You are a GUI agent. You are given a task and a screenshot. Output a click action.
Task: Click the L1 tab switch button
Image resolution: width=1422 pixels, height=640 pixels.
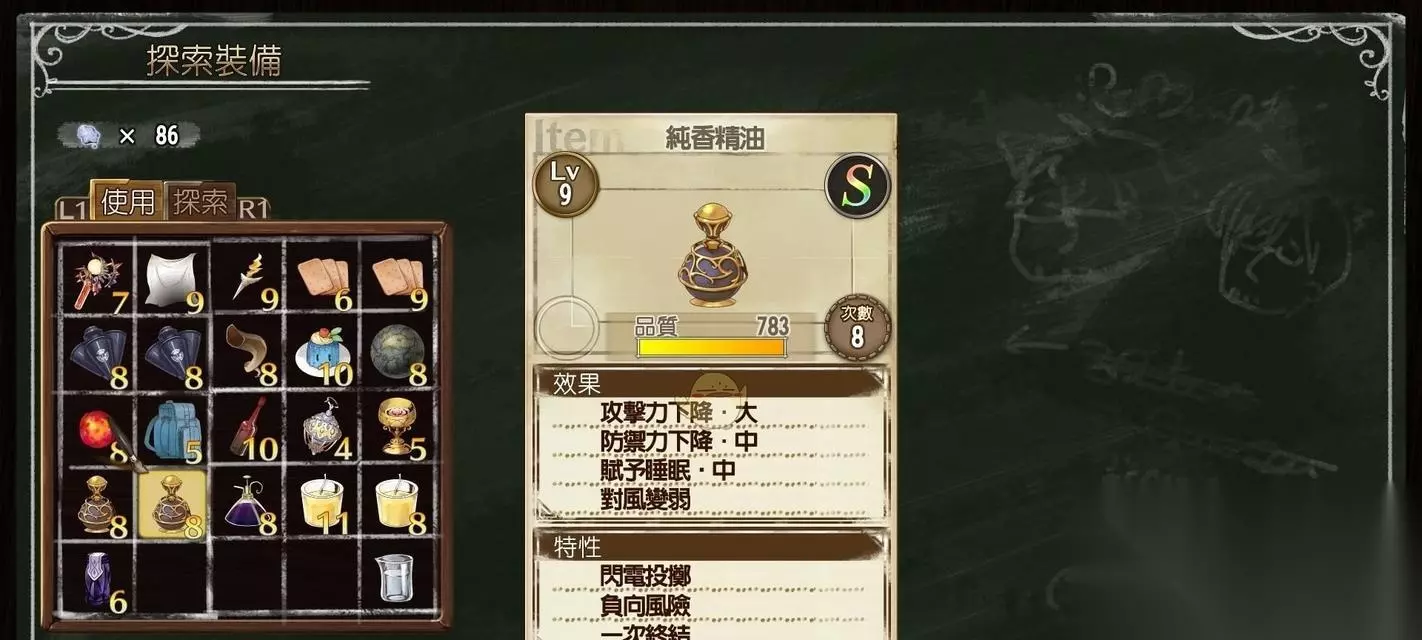tap(73, 209)
